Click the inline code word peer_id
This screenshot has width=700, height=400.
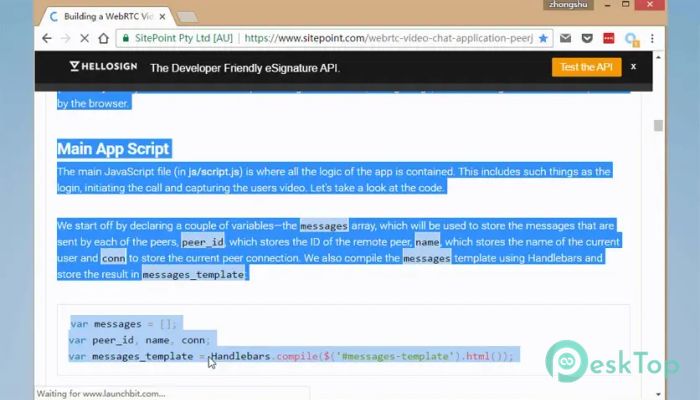click(203, 242)
